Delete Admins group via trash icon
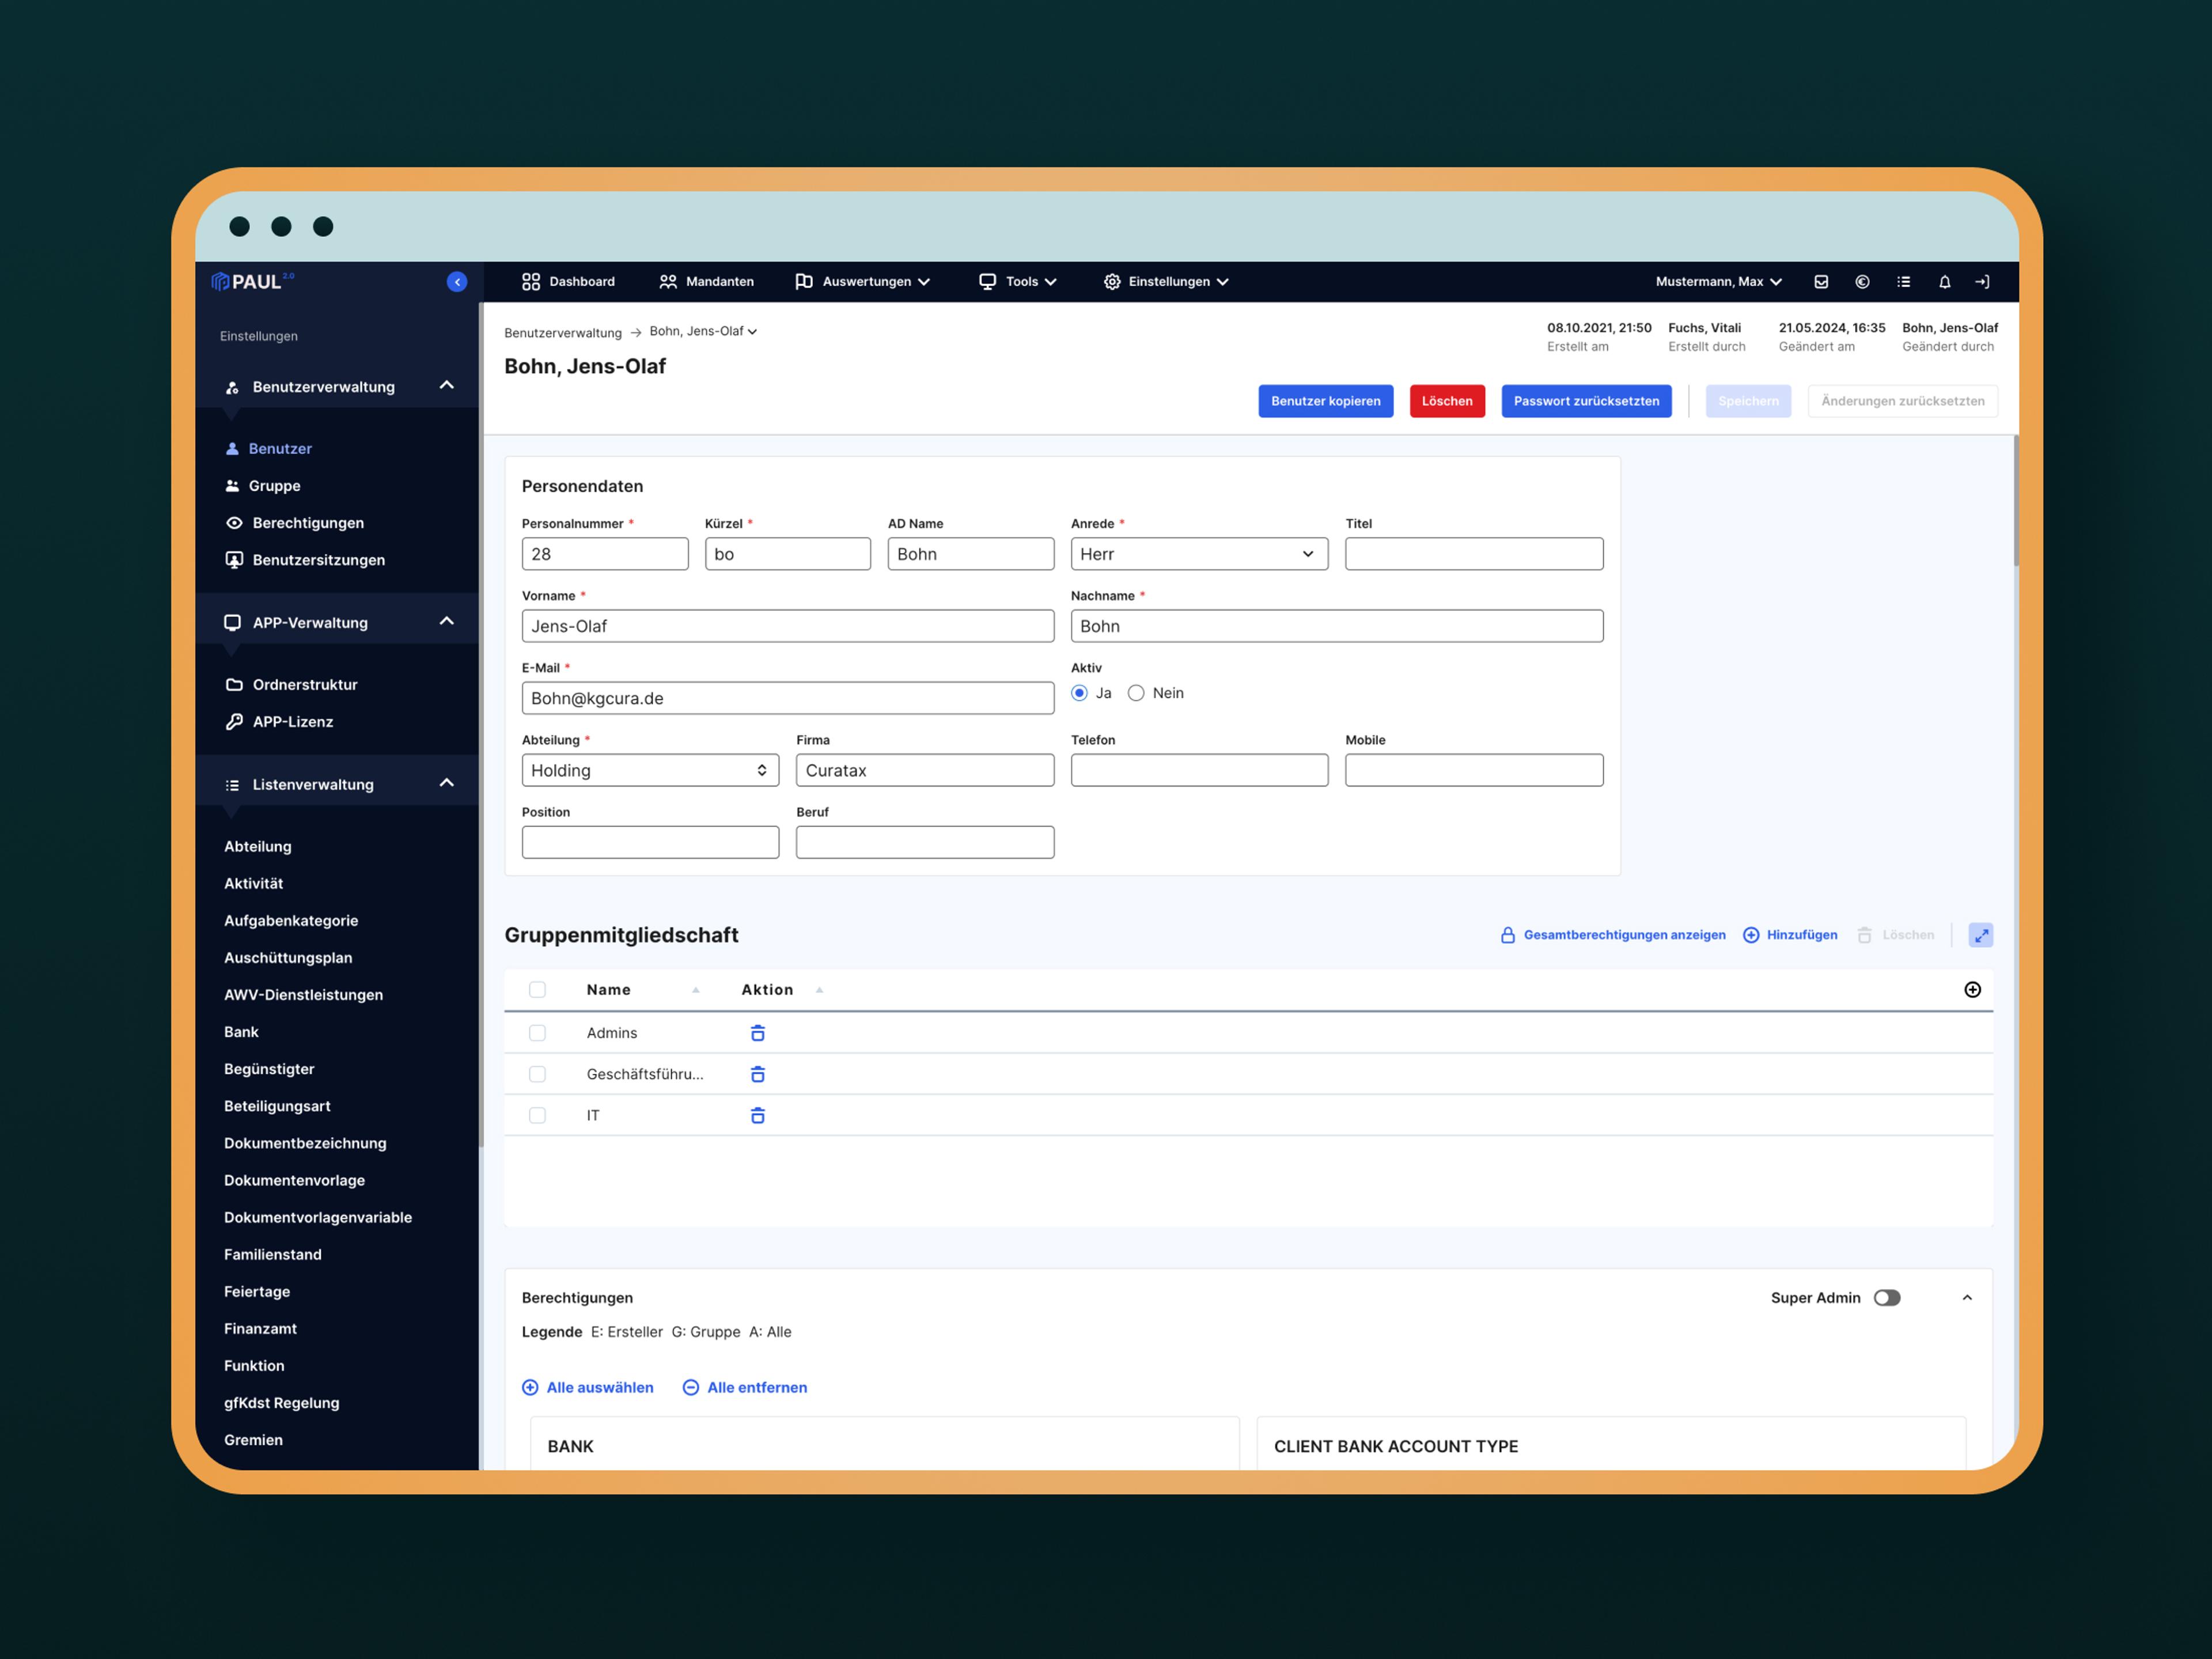This screenshot has height=1659, width=2212. point(758,1033)
